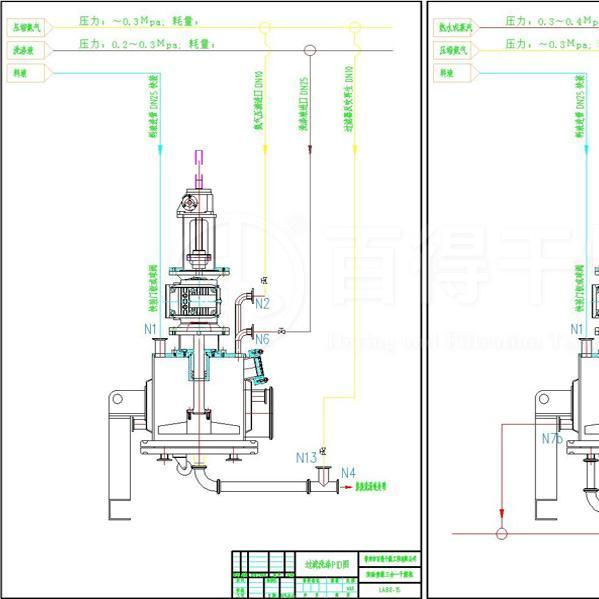Select the N2 nozzle label
Viewport: 599px width, 599px height.
pos(262,304)
